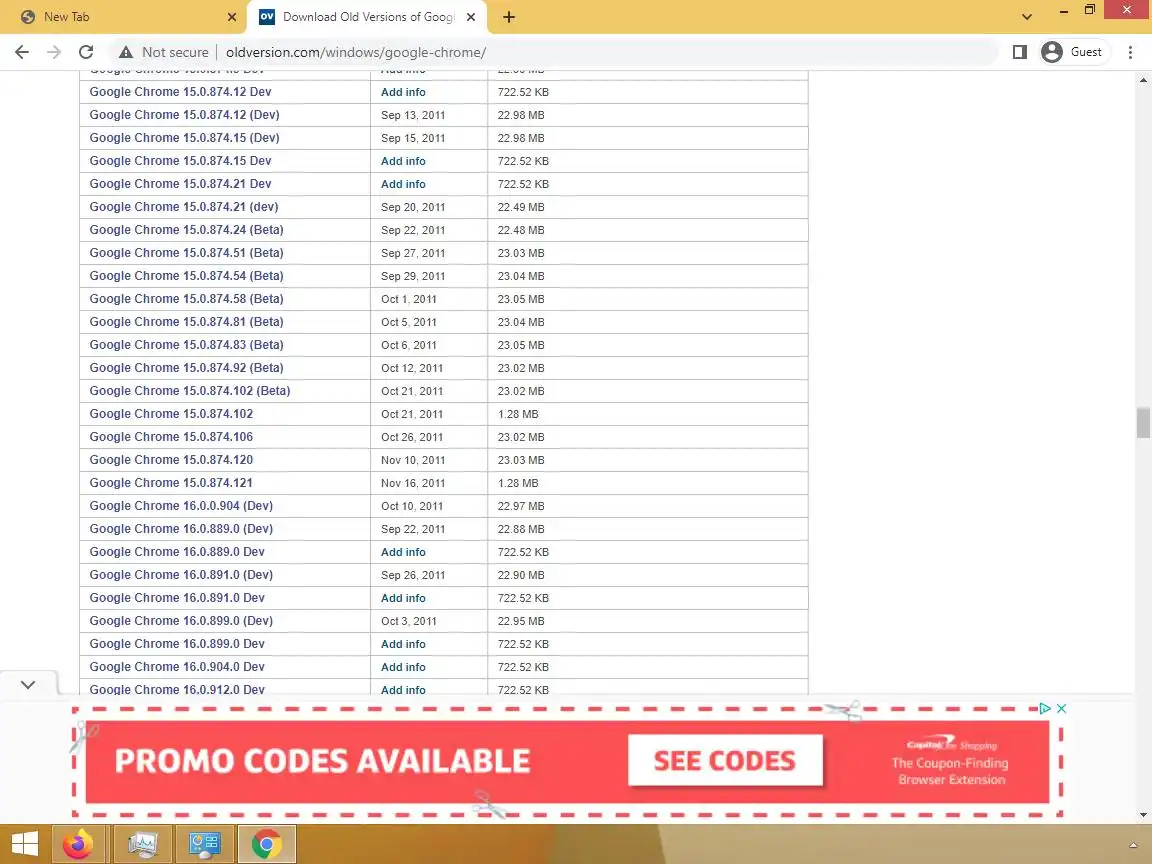Open Google Chrome 15.0.874.15 (Dev) link
The image size is (1152, 864).
tap(184, 137)
